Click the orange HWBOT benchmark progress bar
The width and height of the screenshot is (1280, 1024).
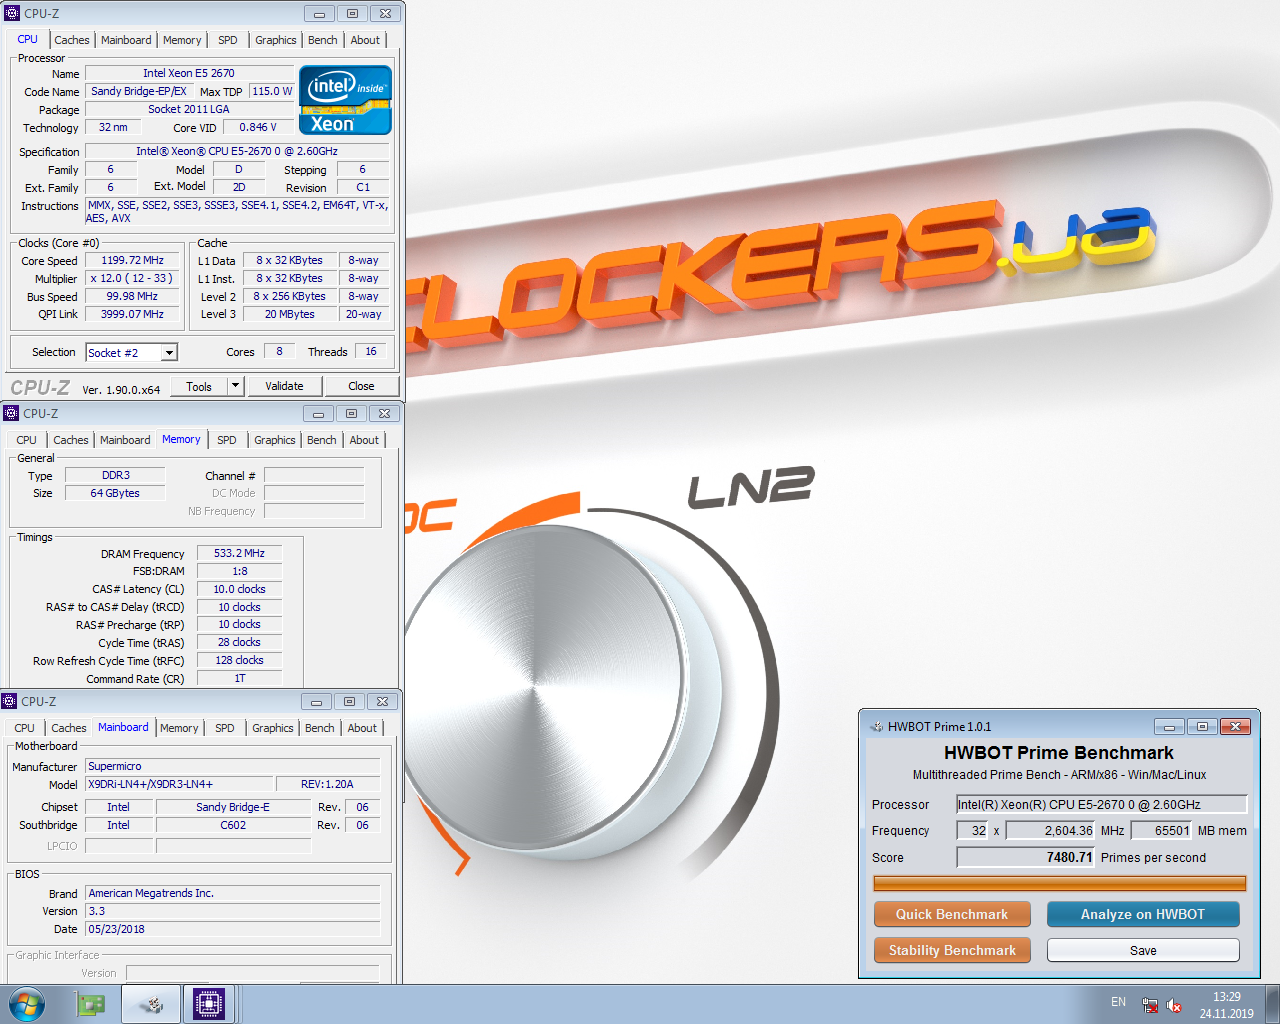1059,883
